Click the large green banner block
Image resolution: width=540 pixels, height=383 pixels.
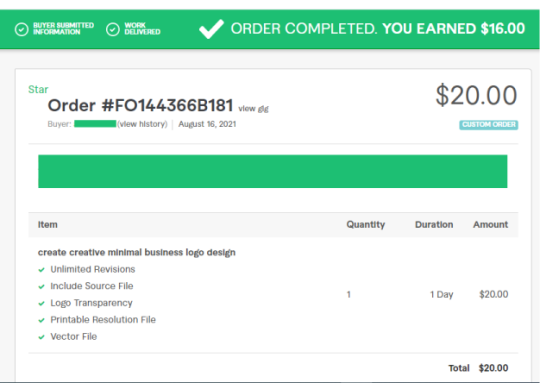point(272,171)
